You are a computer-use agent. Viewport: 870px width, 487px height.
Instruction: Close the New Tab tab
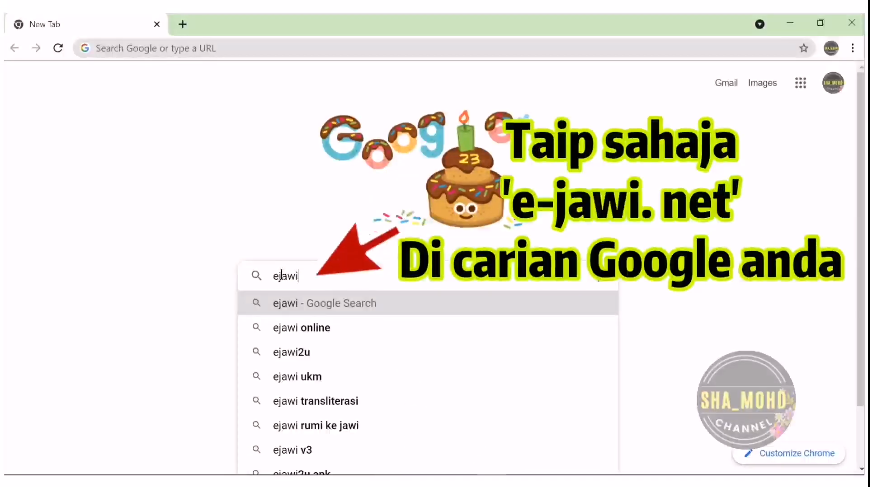[x=156, y=24]
